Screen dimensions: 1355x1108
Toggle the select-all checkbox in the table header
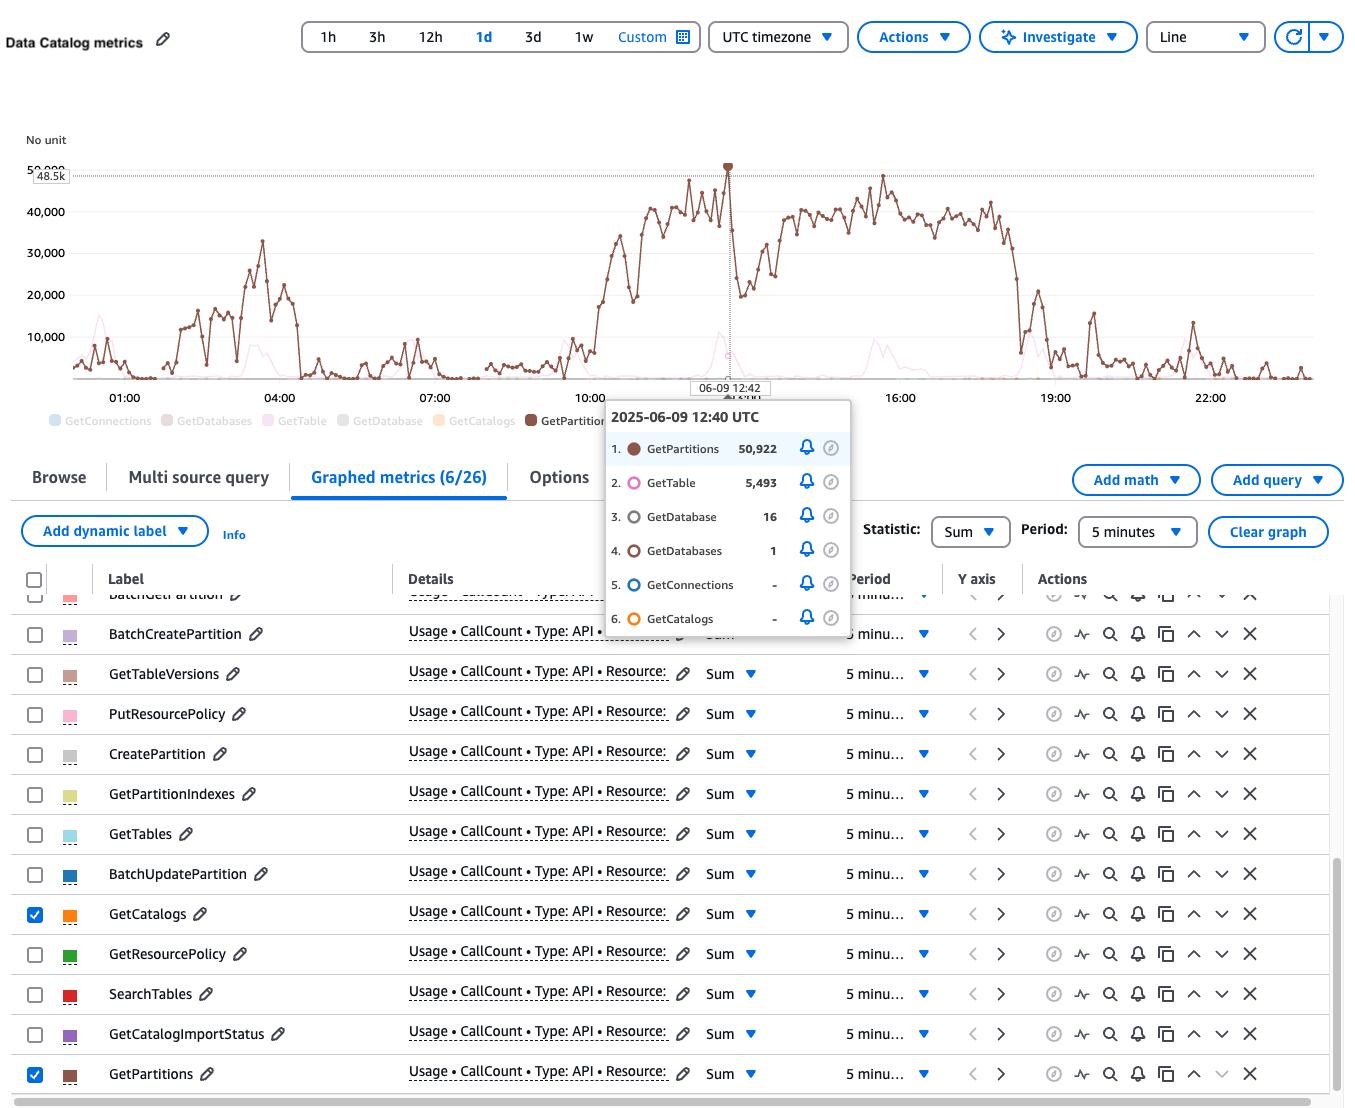point(35,579)
